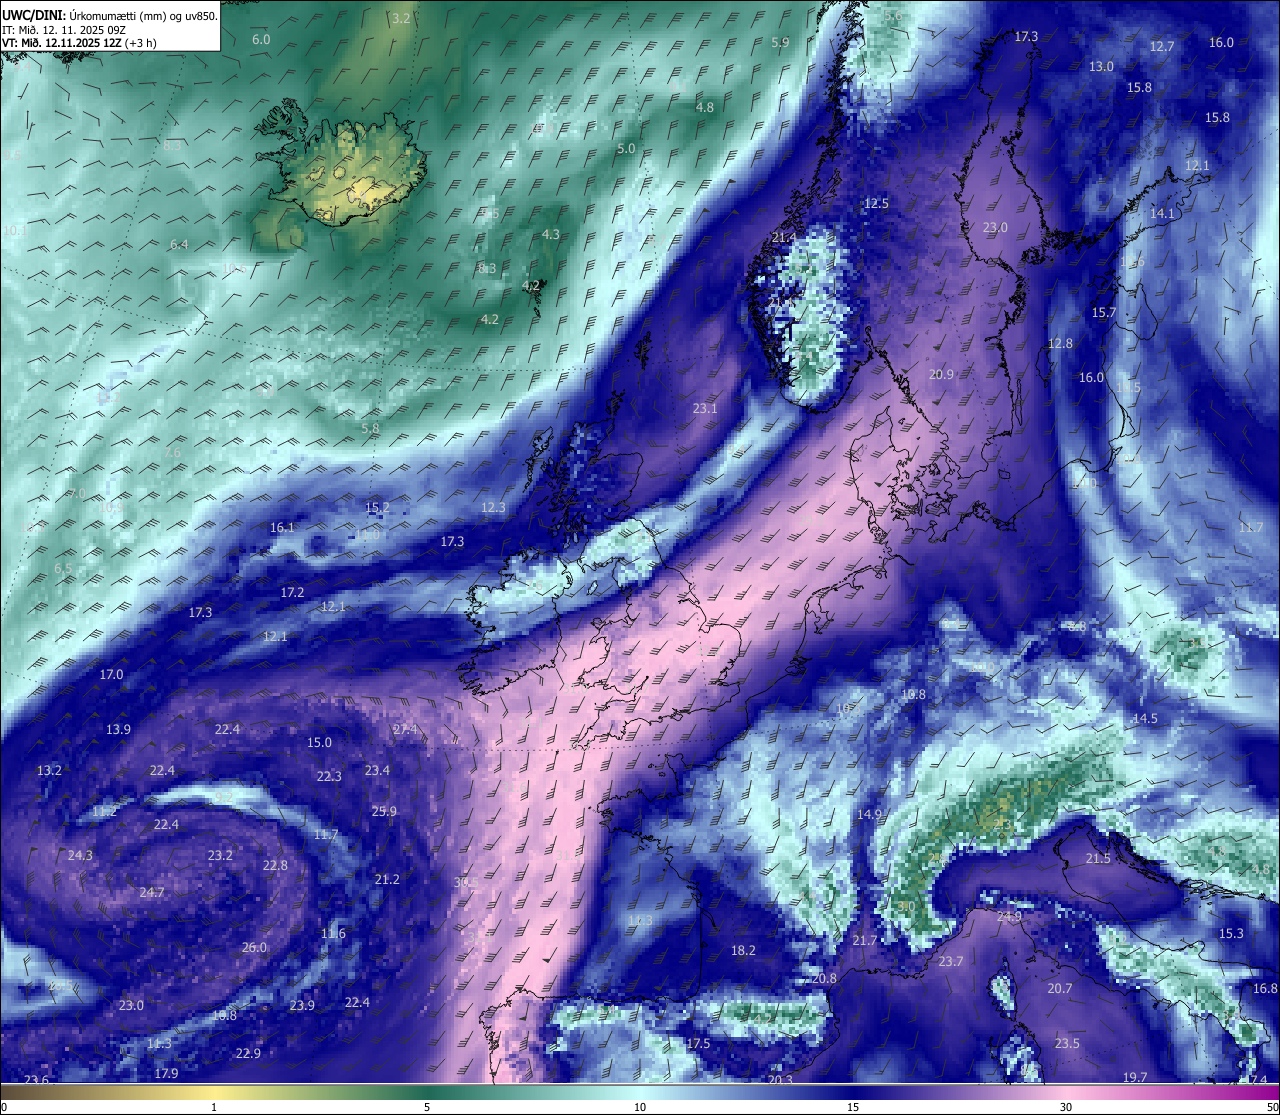Click the 21.5 value label
Image resolution: width=1280 pixels, height=1115 pixels.
[1098, 858]
